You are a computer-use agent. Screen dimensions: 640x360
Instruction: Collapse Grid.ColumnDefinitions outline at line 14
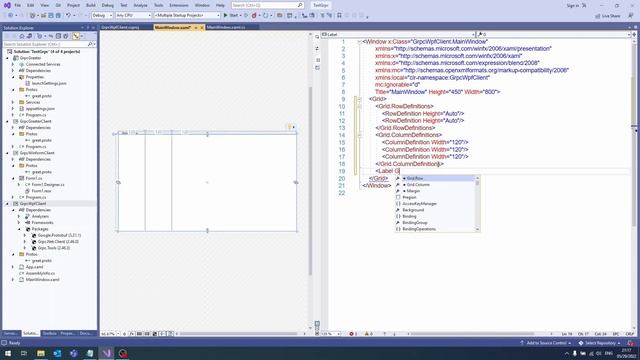(x=359, y=135)
